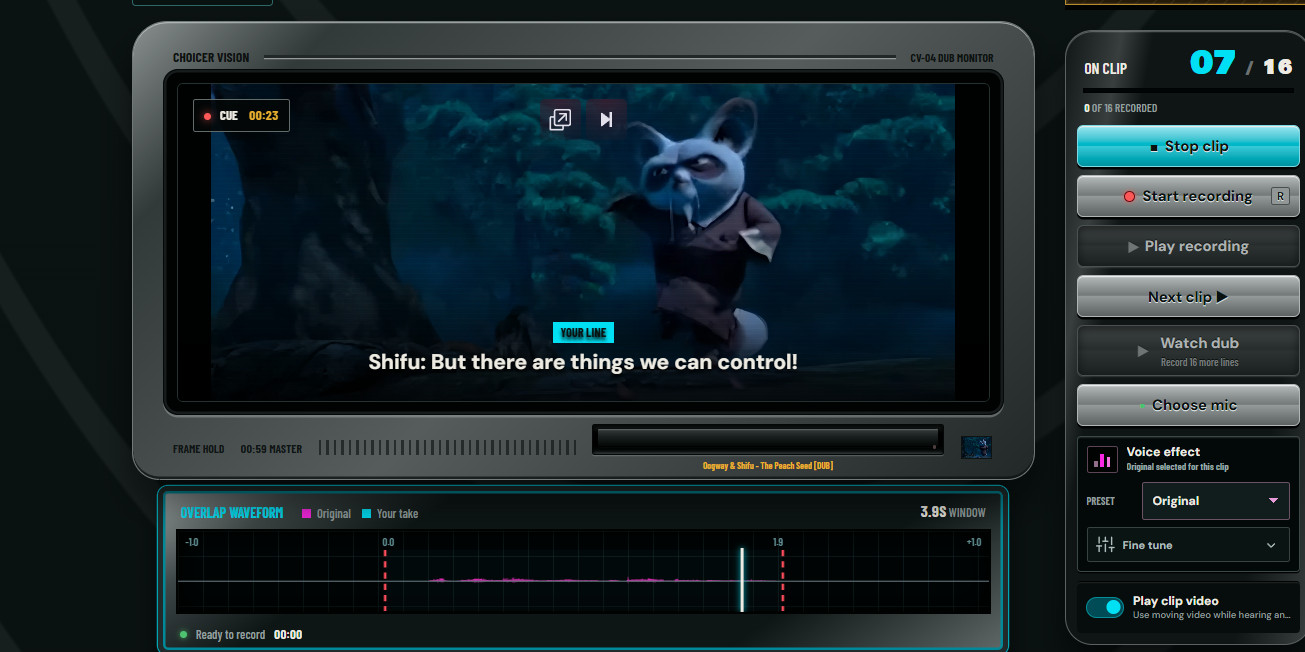1305x652 pixels.
Task: Click the CHOICER VISION label
Action: 211,58
